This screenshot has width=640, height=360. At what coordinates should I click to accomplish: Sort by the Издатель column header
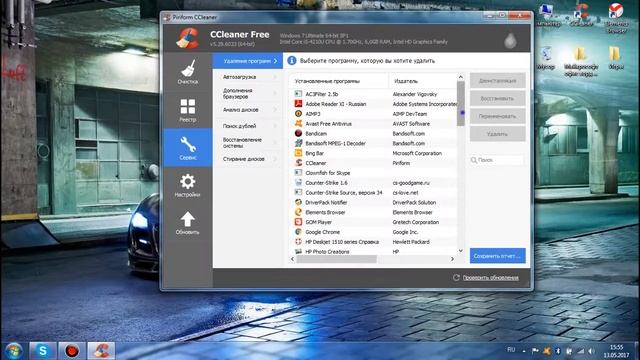(x=422, y=81)
